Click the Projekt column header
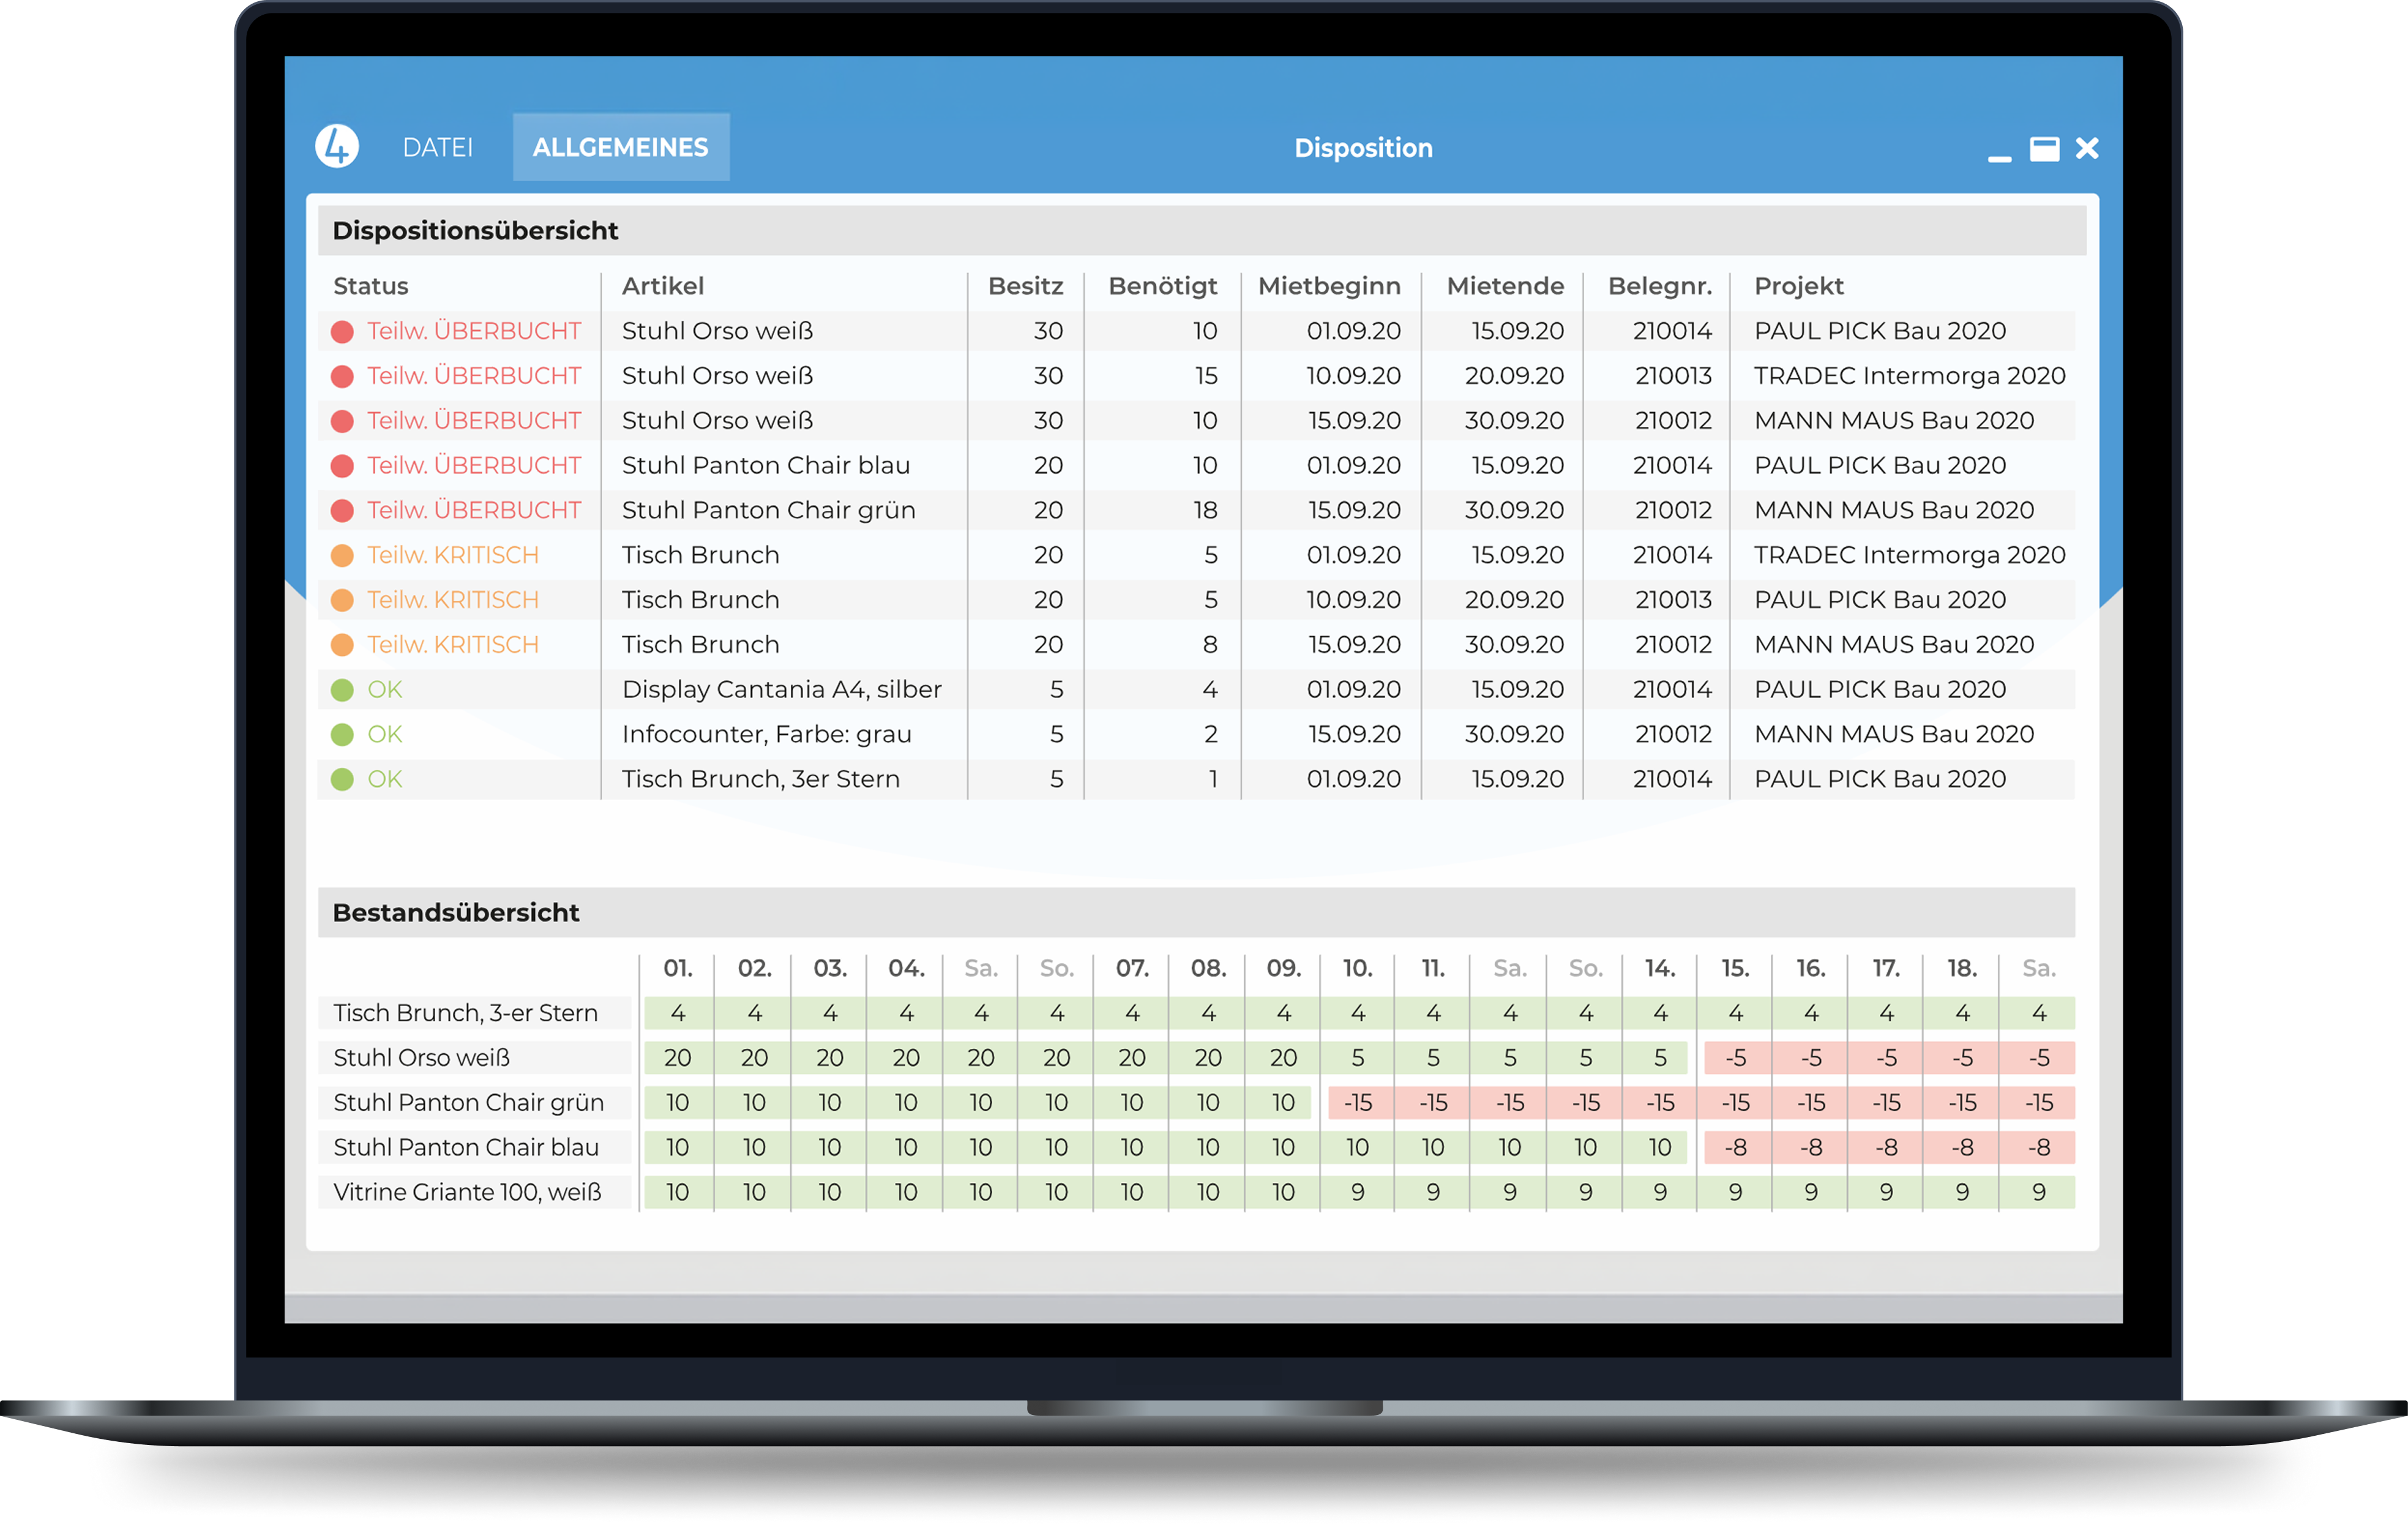Viewport: 2408px width, 1527px height. pos(1798,286)
